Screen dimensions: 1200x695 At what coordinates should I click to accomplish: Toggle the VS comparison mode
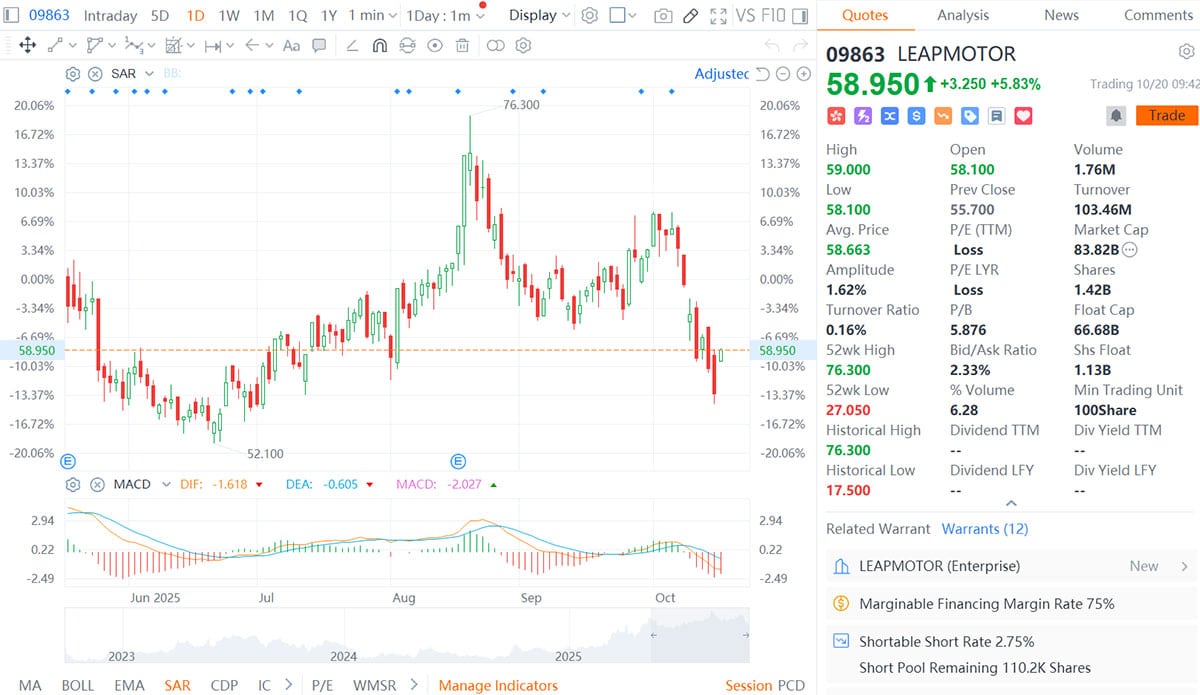[x=745, y=15]
